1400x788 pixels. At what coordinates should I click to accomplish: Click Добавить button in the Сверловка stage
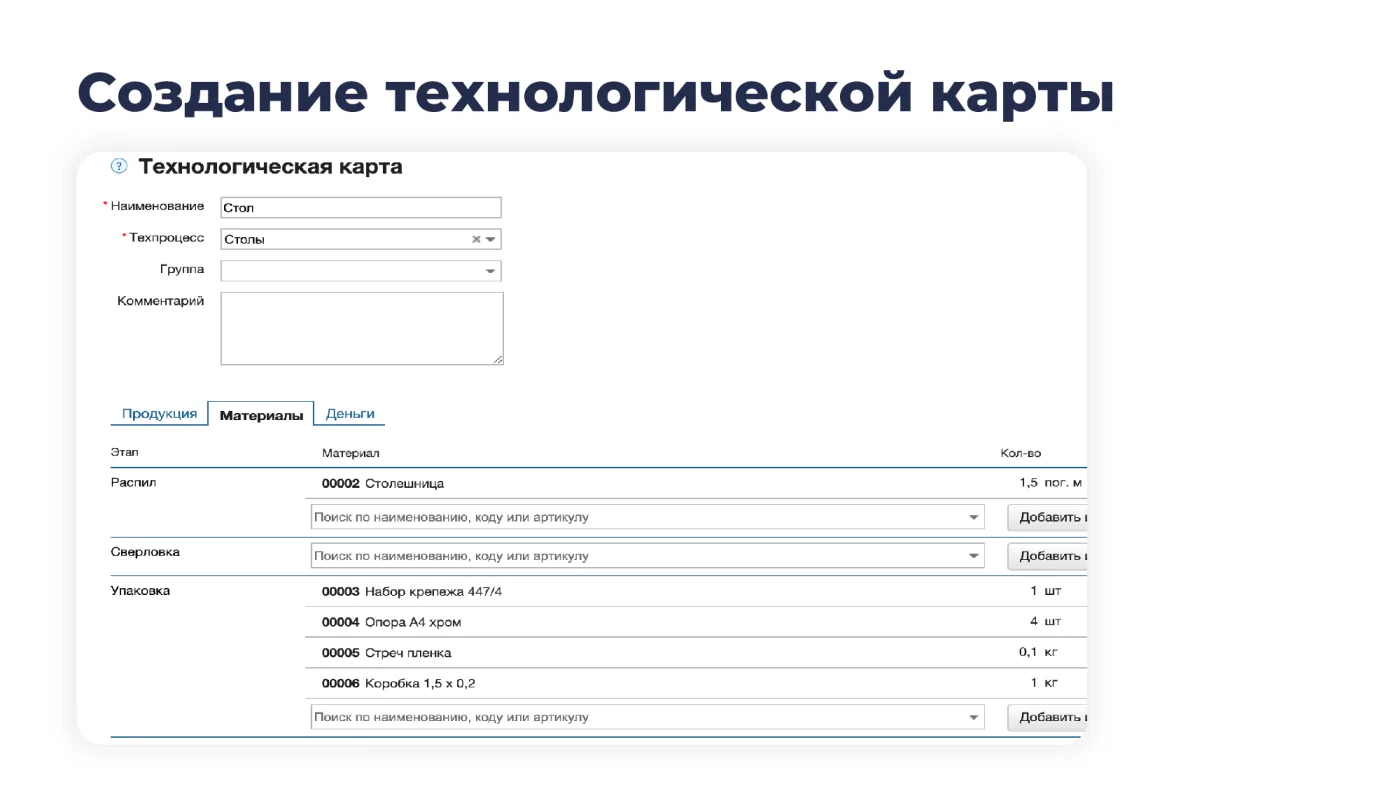click(x=1047, y=556)
